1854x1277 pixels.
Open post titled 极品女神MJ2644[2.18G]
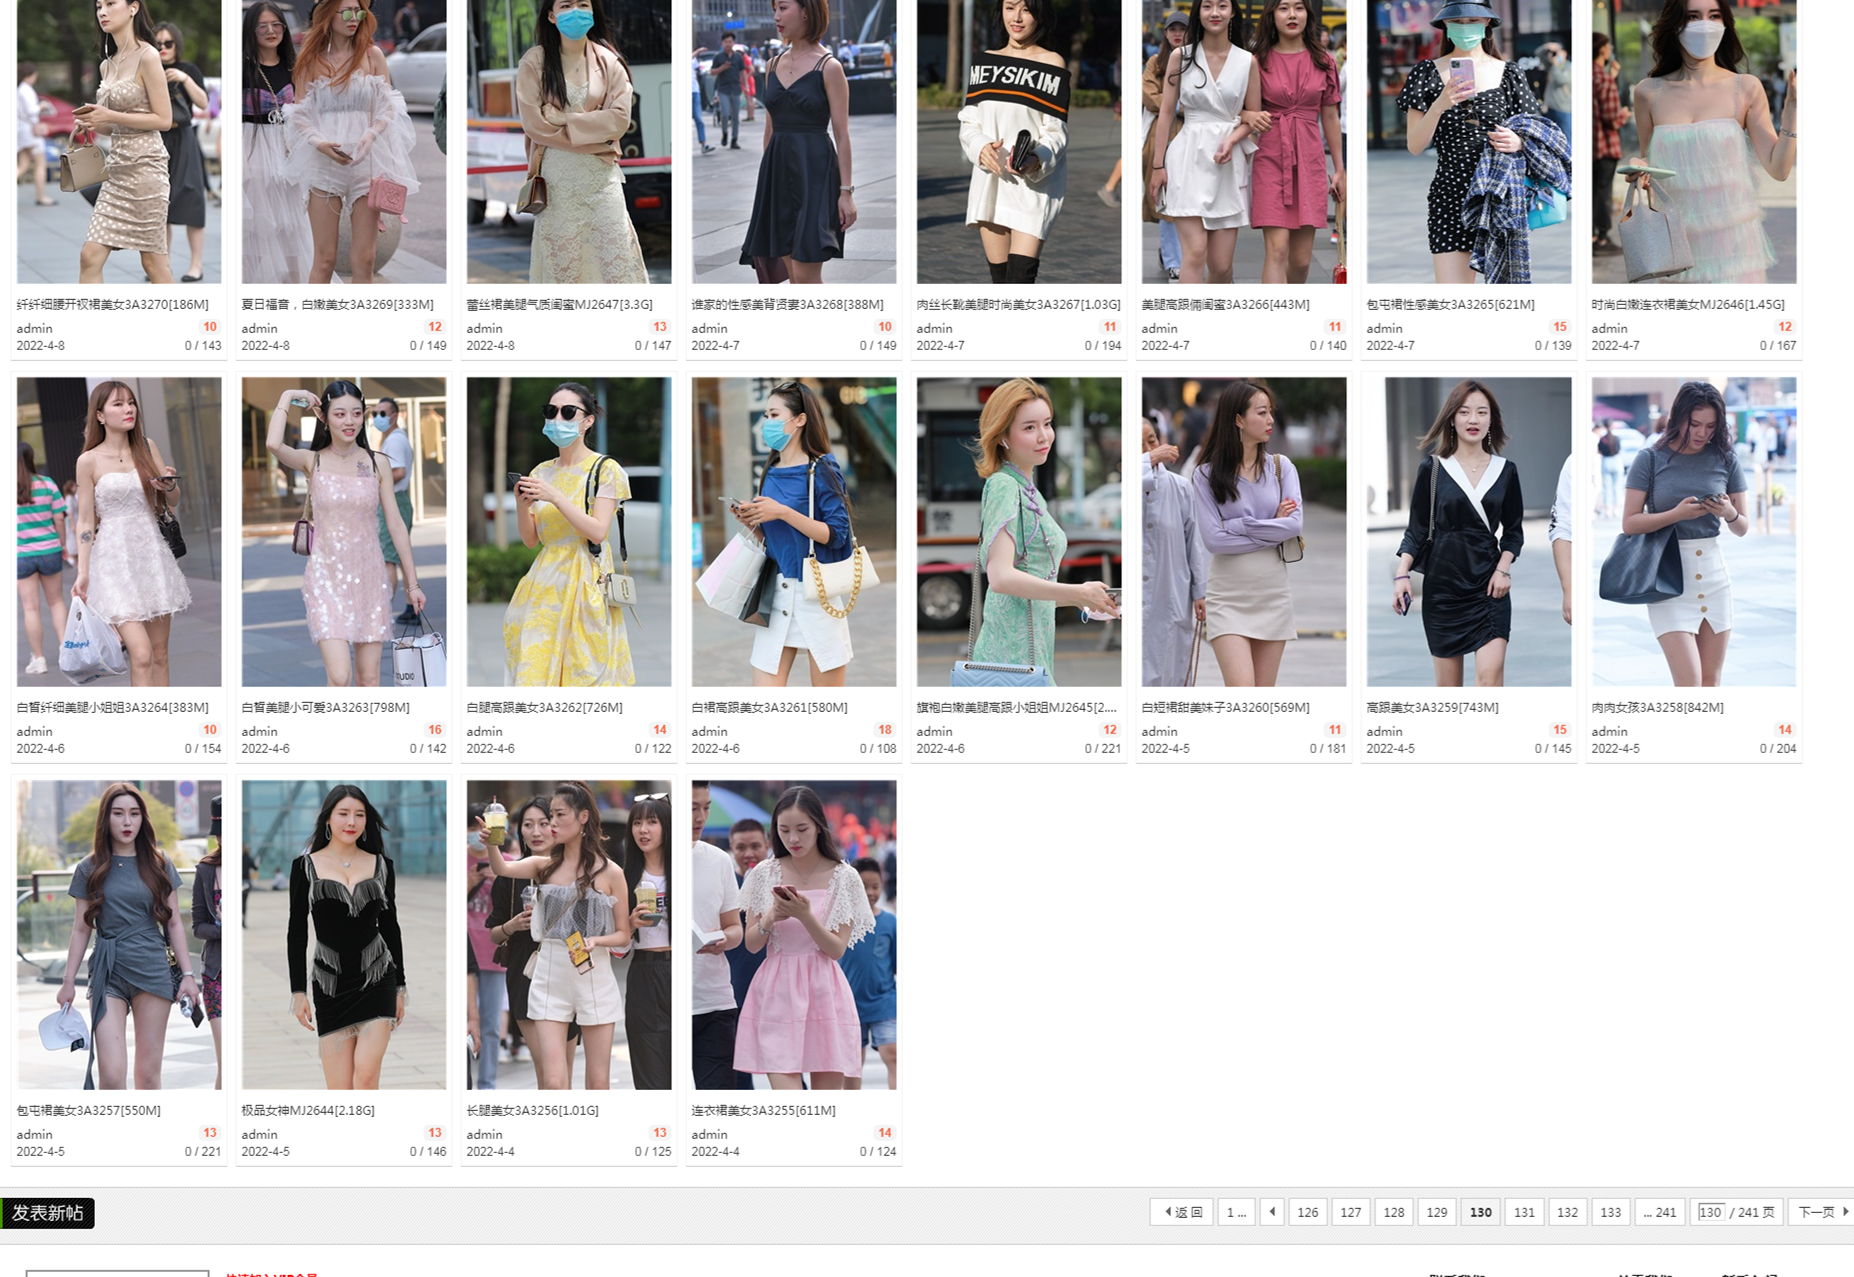tap(308, 1110)
